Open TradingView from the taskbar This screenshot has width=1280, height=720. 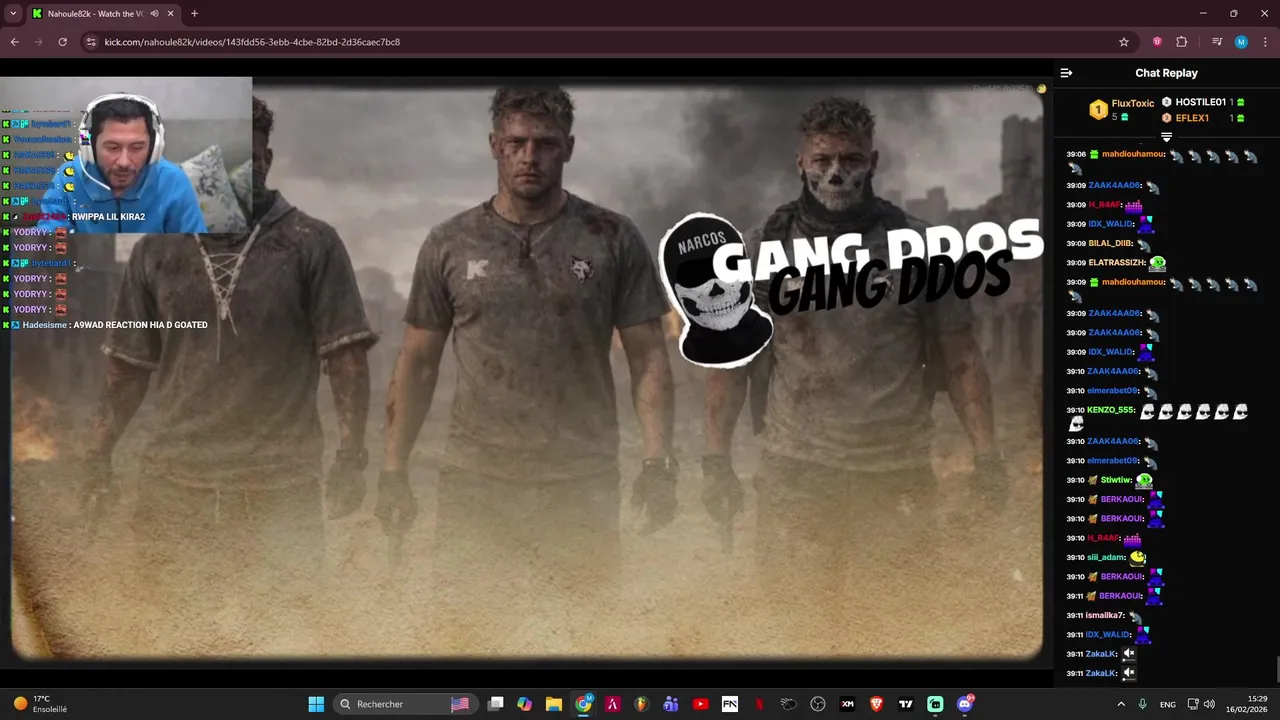(905, 704)
